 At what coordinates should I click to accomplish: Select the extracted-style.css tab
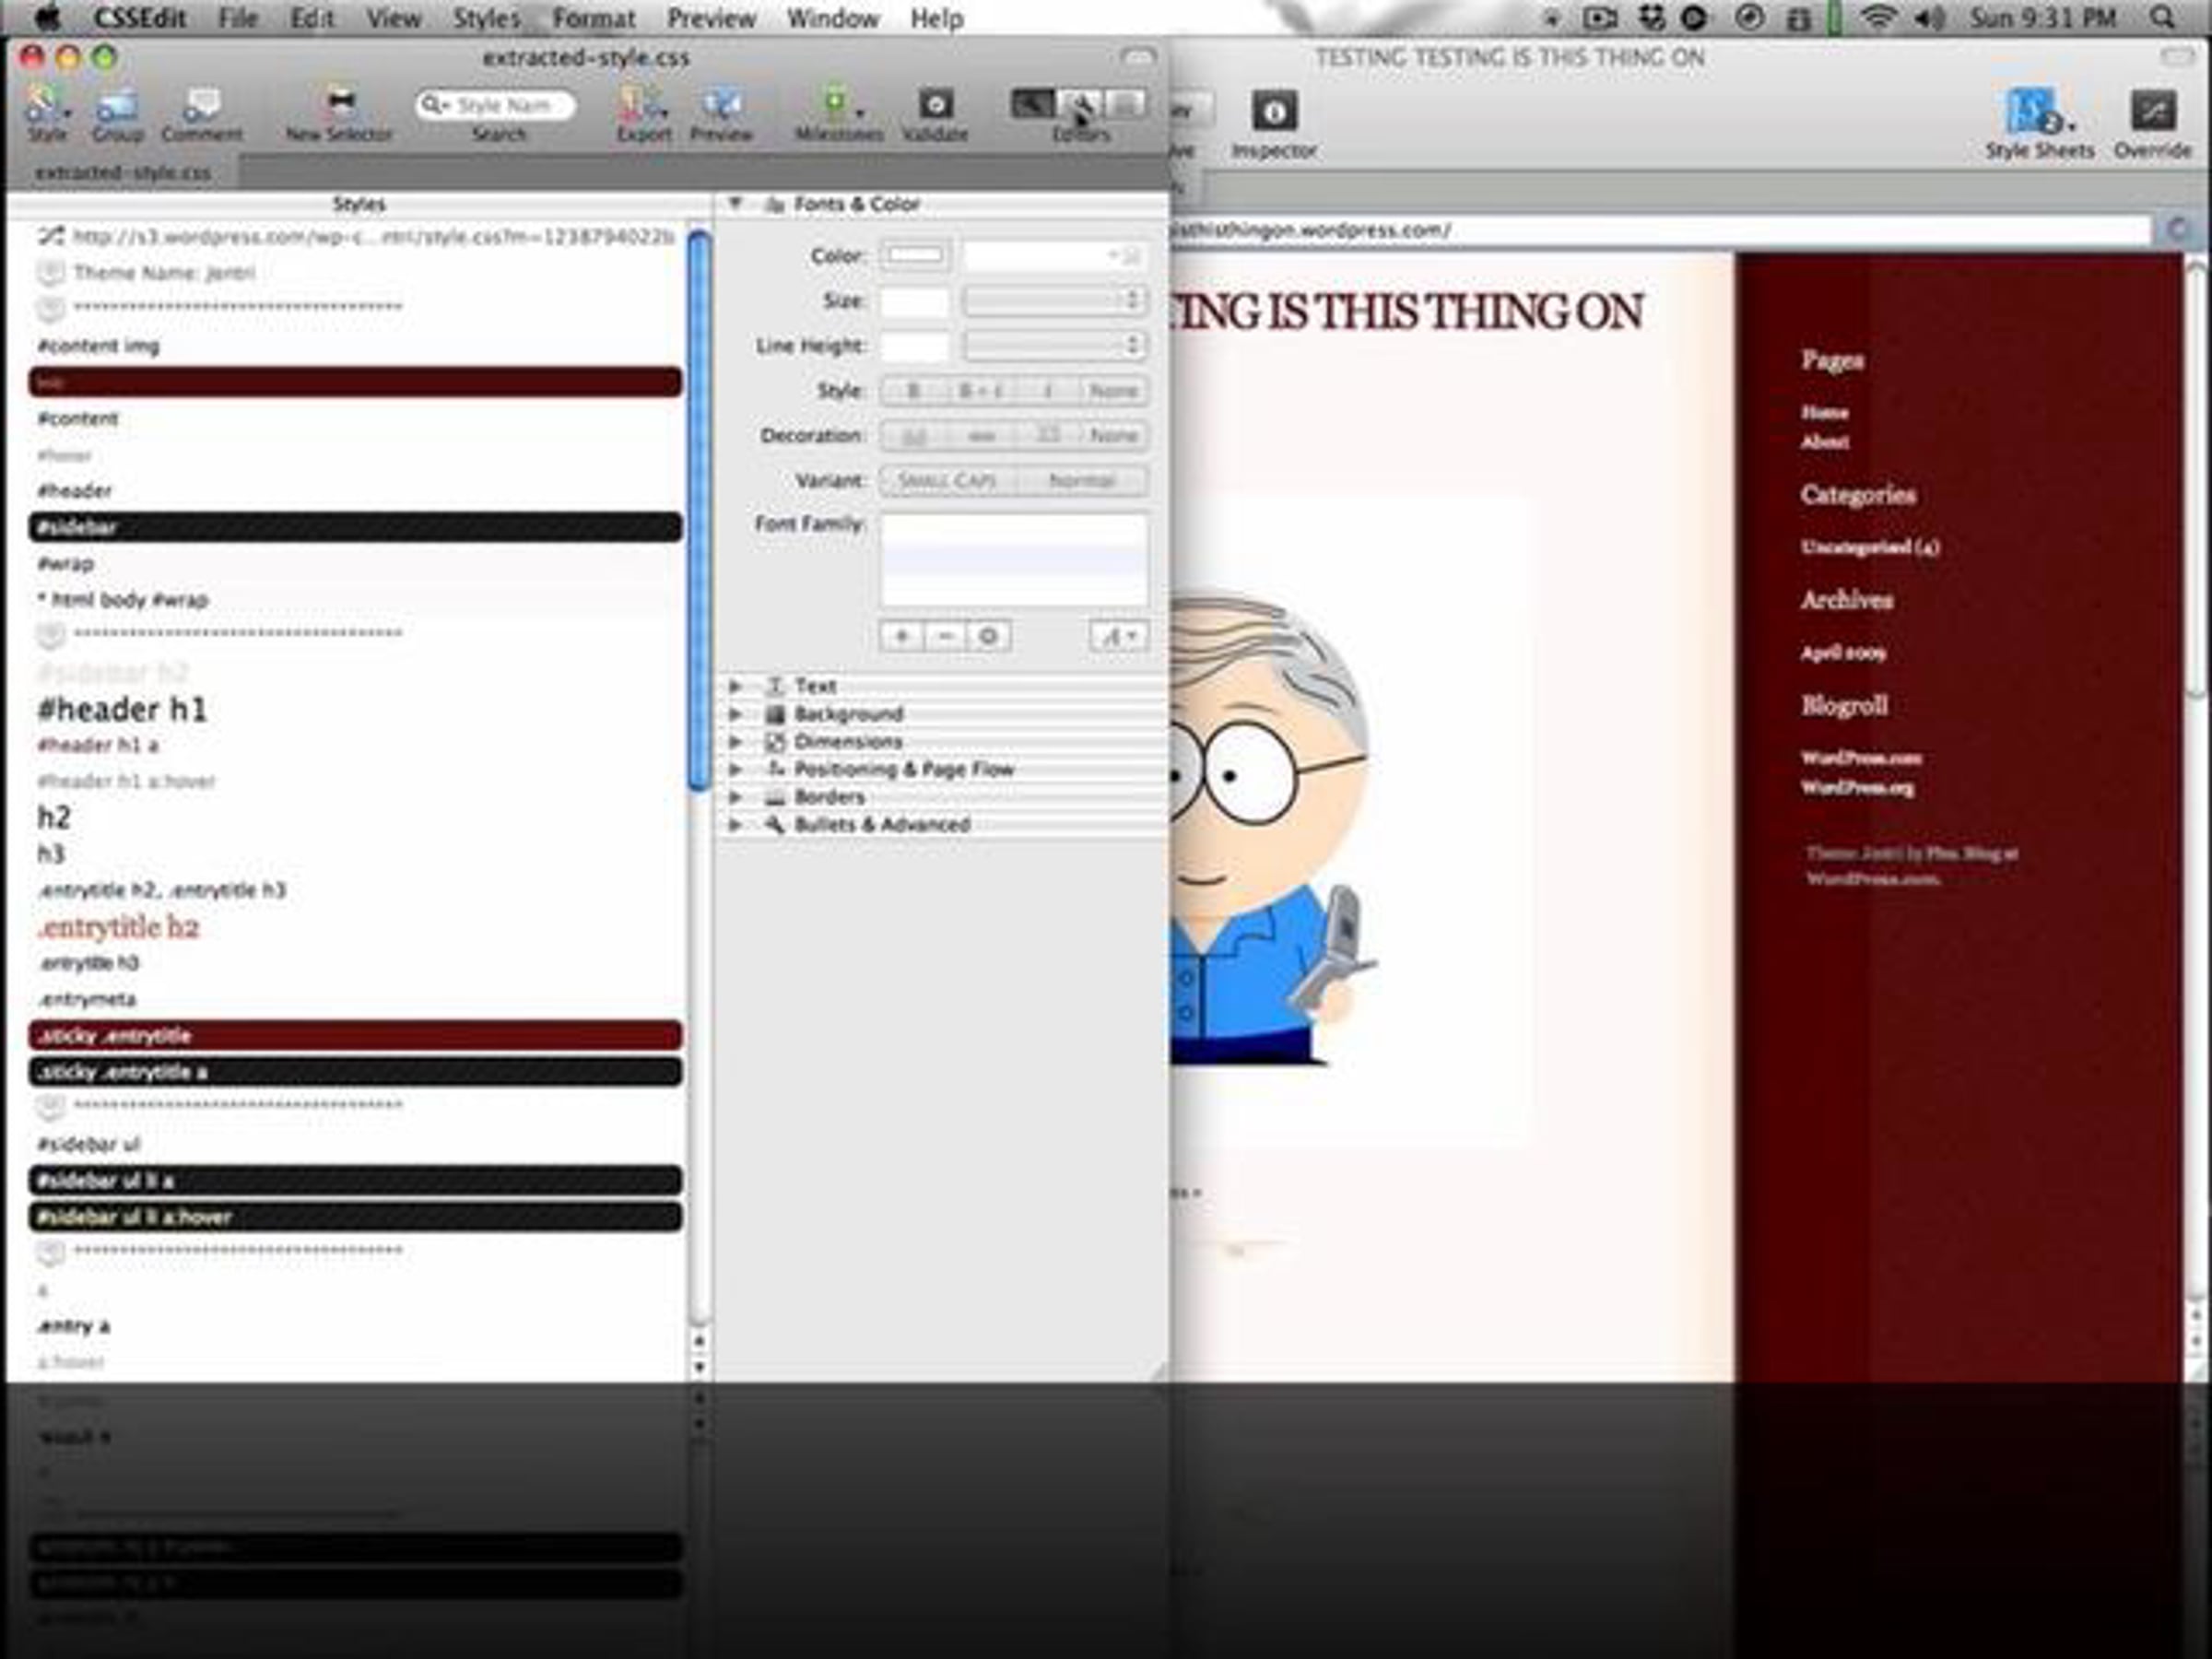click(123, 173)
